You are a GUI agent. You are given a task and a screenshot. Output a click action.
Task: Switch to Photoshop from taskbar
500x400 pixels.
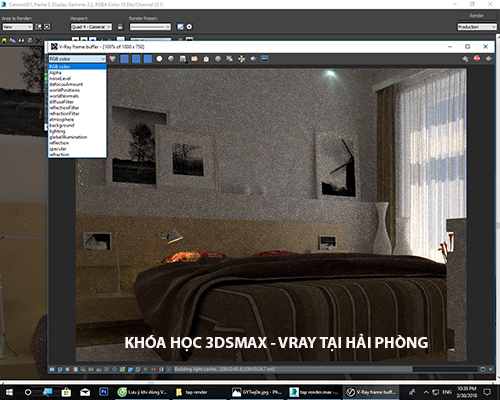[x=104, y=392]
